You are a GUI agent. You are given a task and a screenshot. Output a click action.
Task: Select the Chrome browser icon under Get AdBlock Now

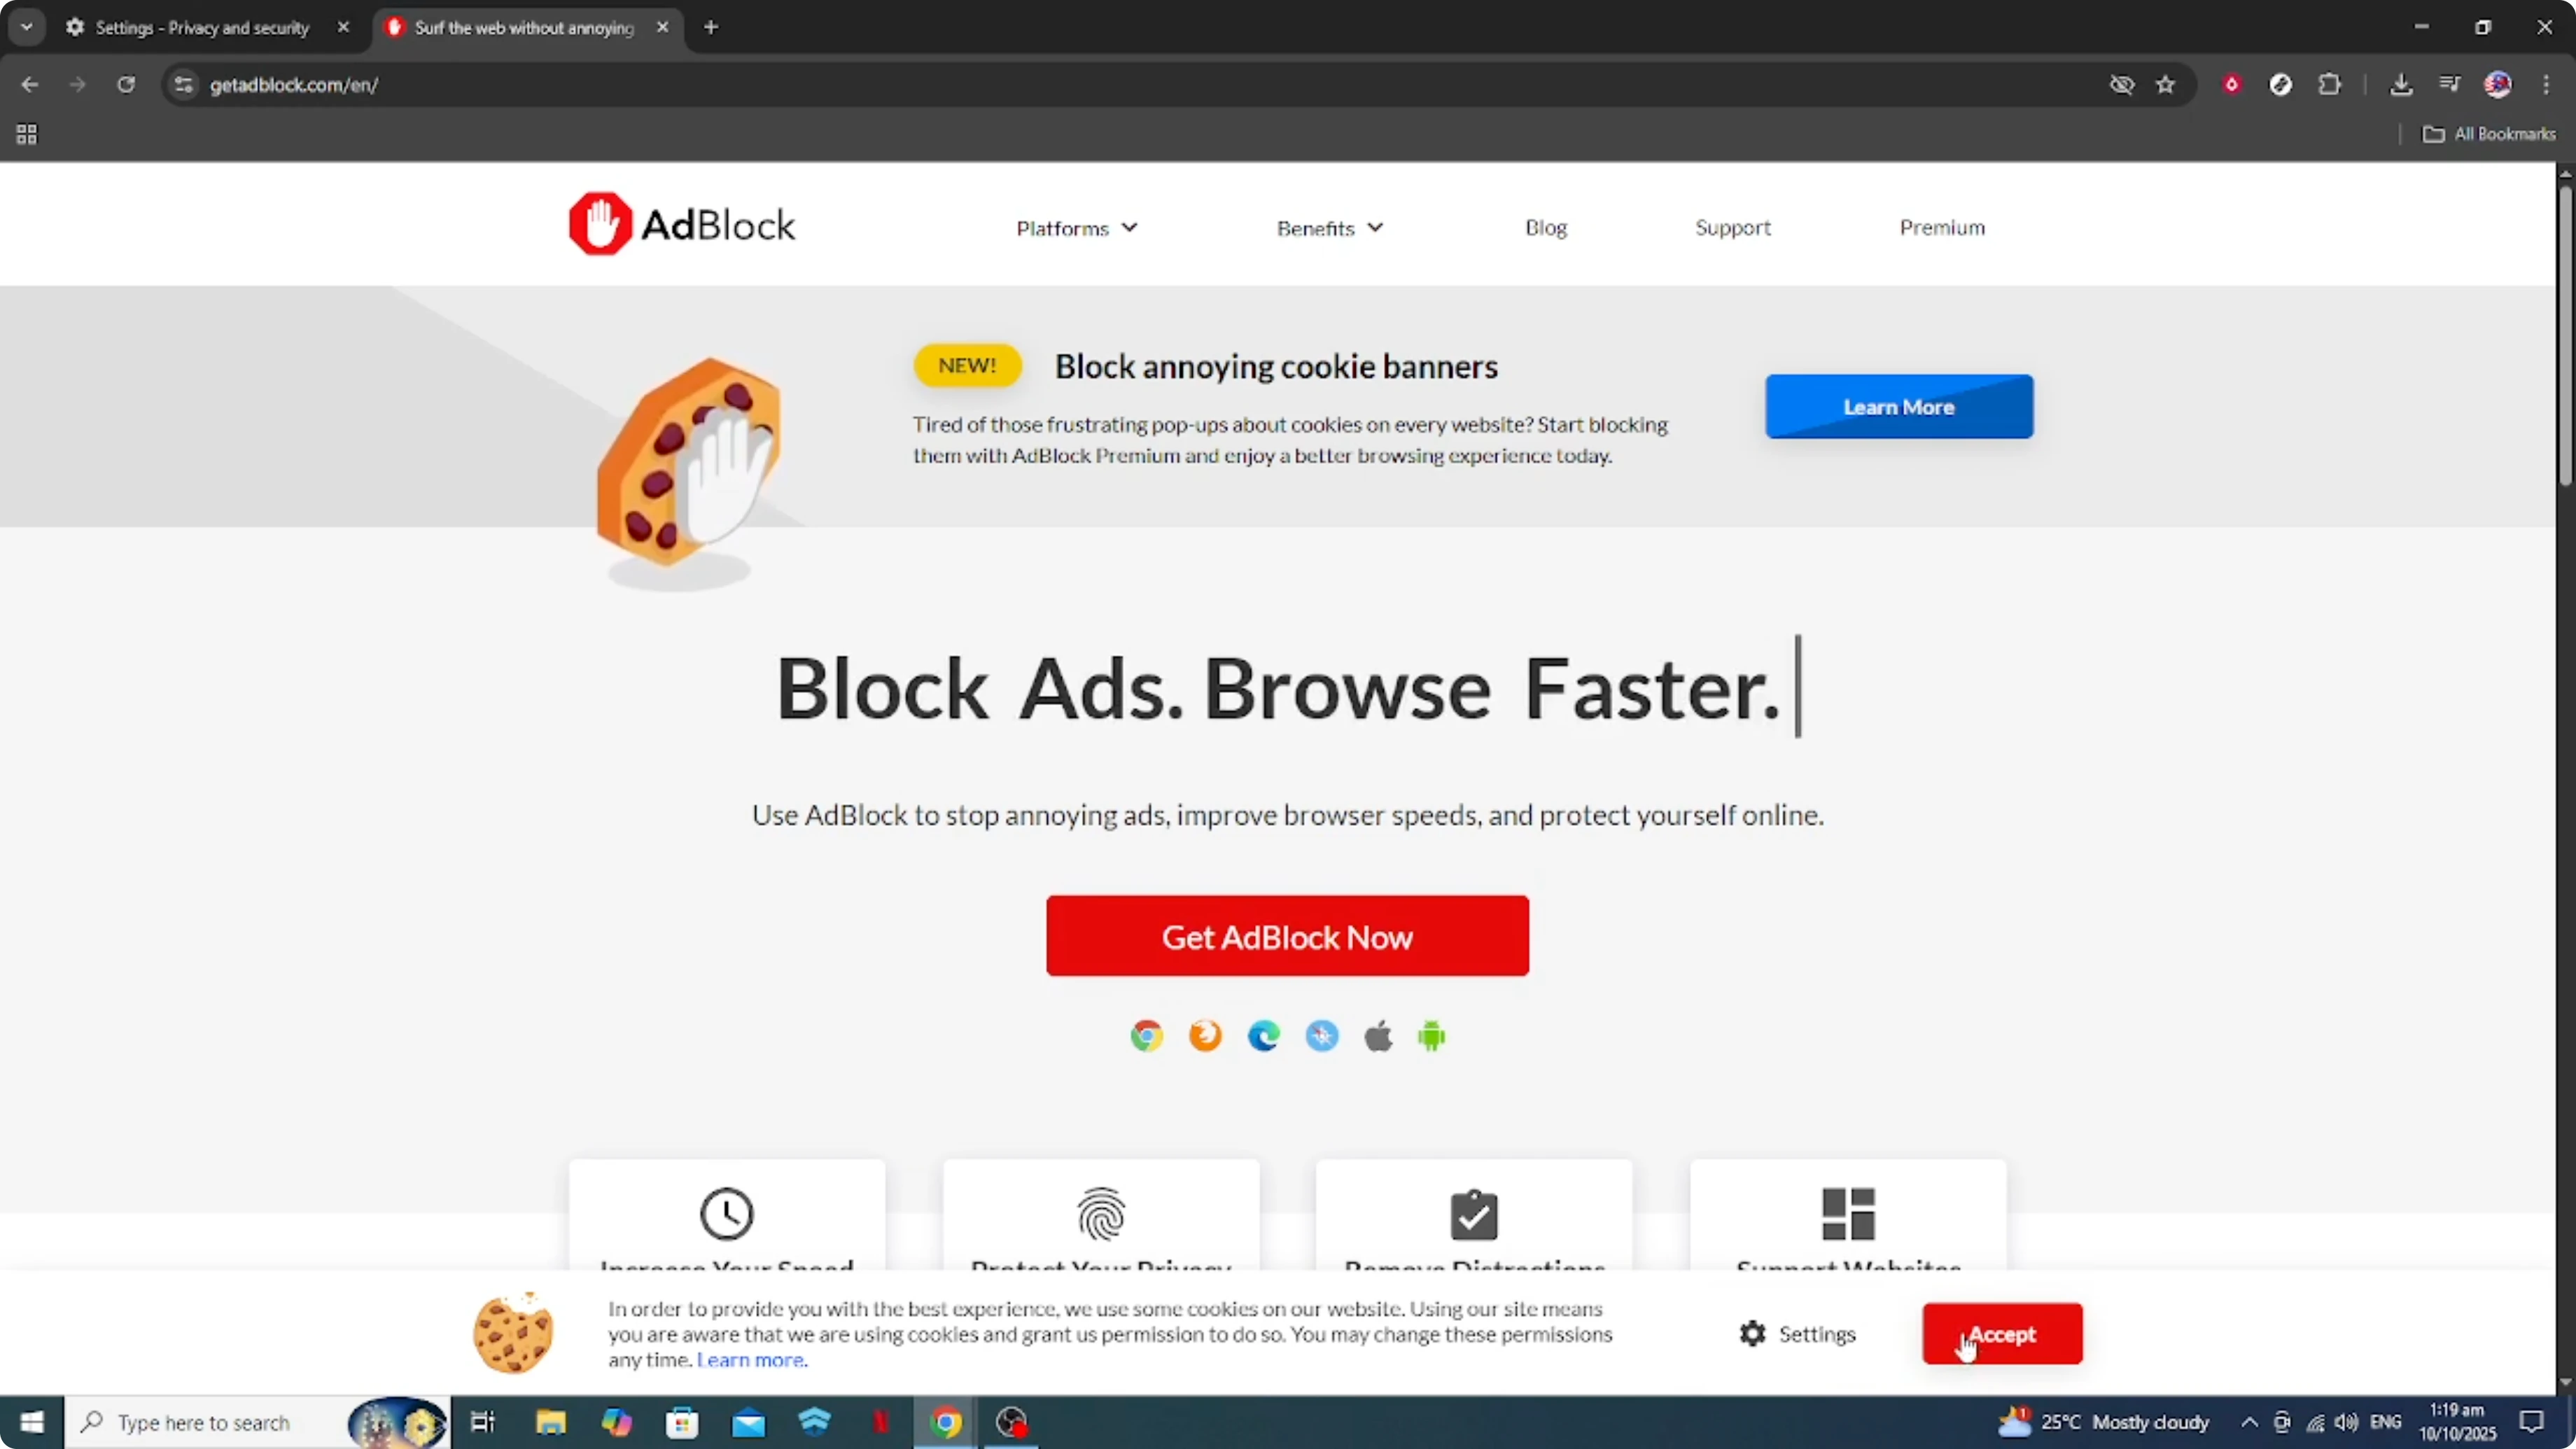1146,1035
